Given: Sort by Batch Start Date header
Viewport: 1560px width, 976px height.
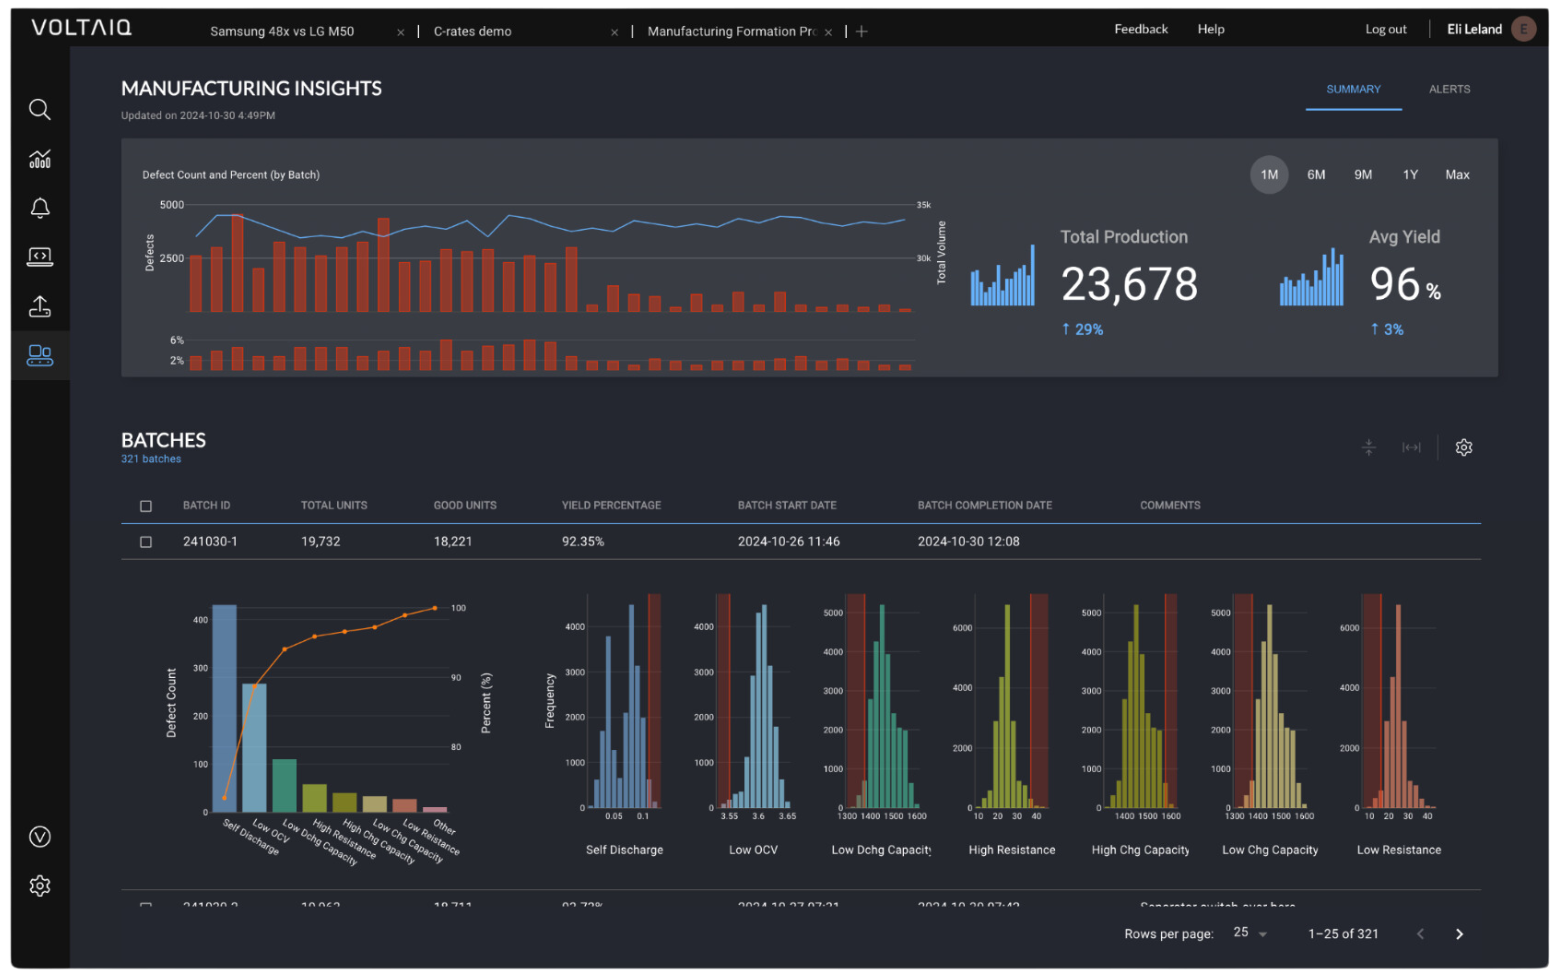Looking at the screenshot, I should click(x=787, y=506).
